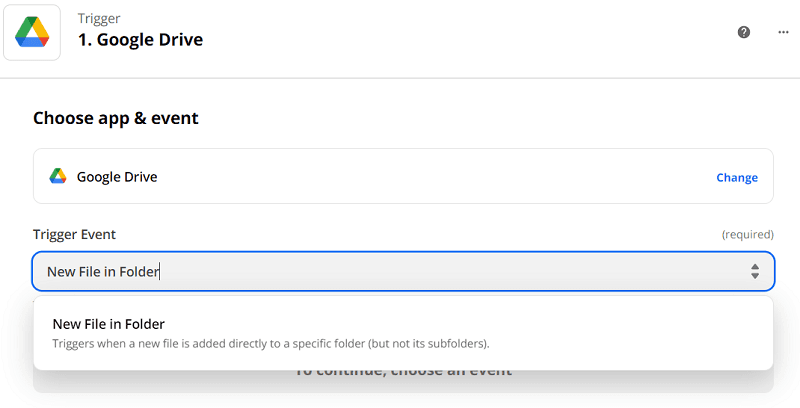Image resolution: width=800 pixels, height=408 pixels.
Task: Click the "(required)" indicator text
Action: (747, 235)
